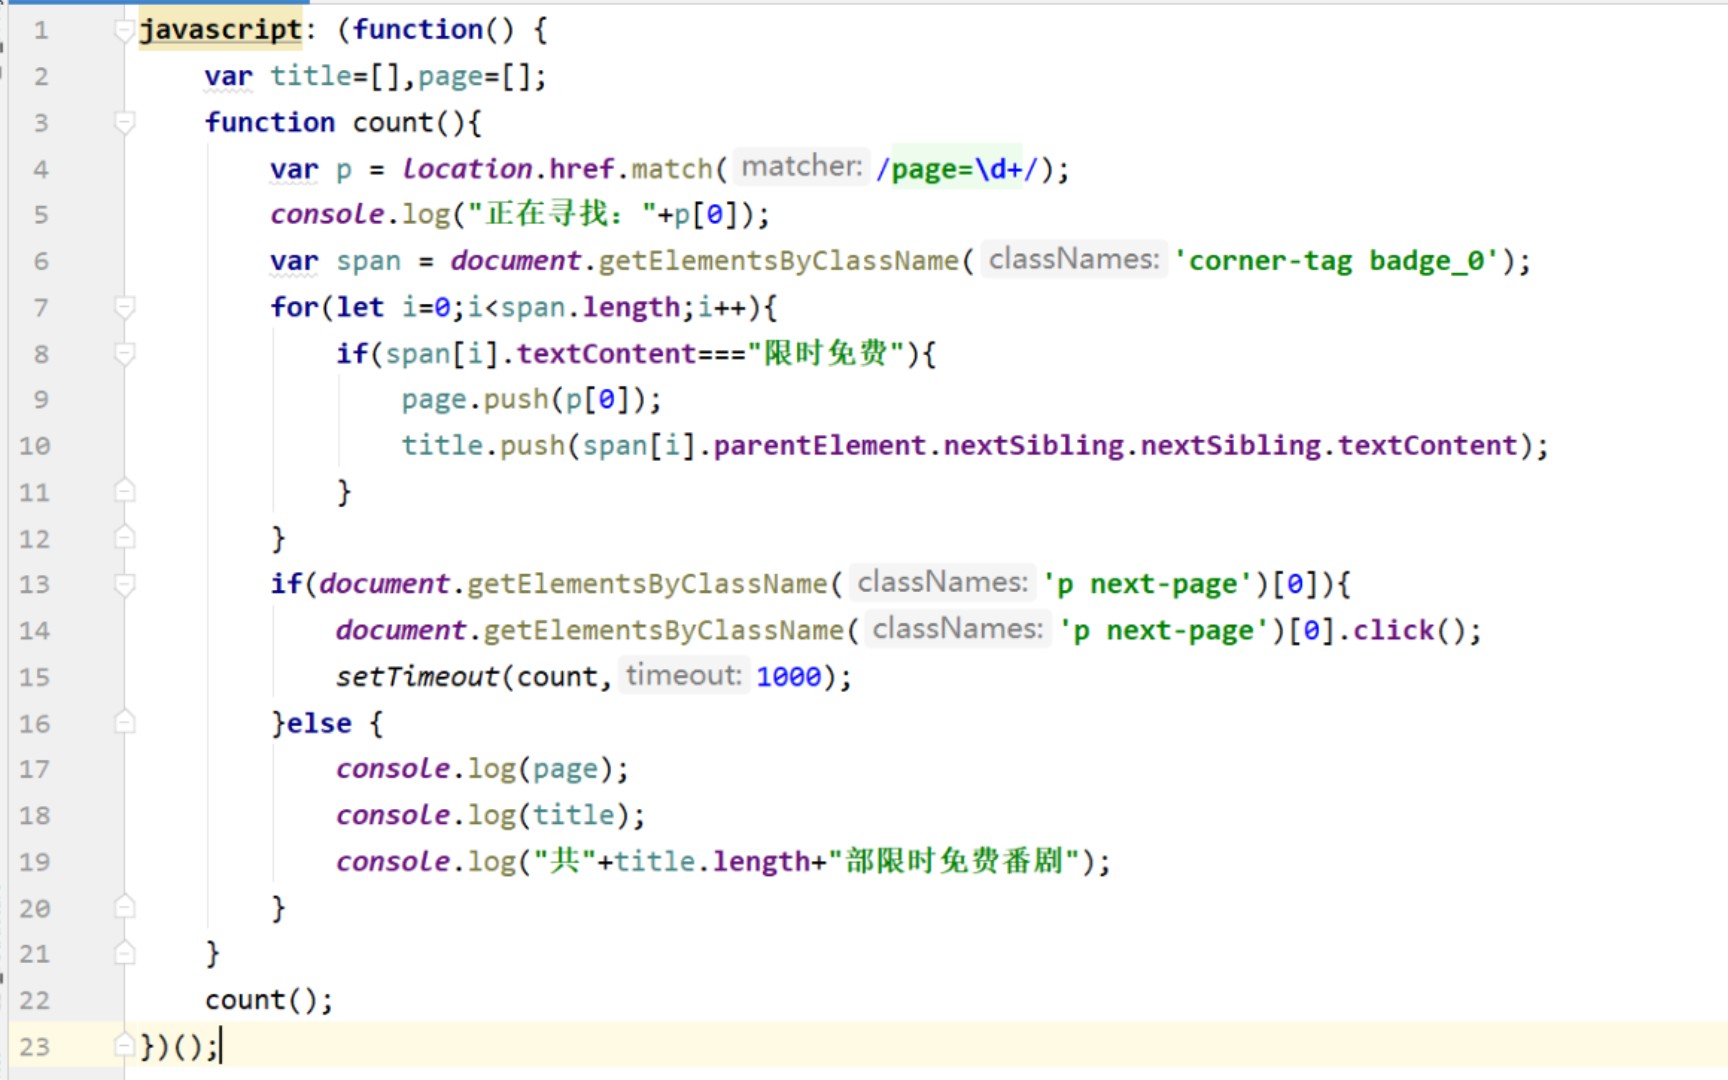Click the string "正在寻找：" on line 5
This screenshot has width=1728, height=1080.
click(564, 214)
